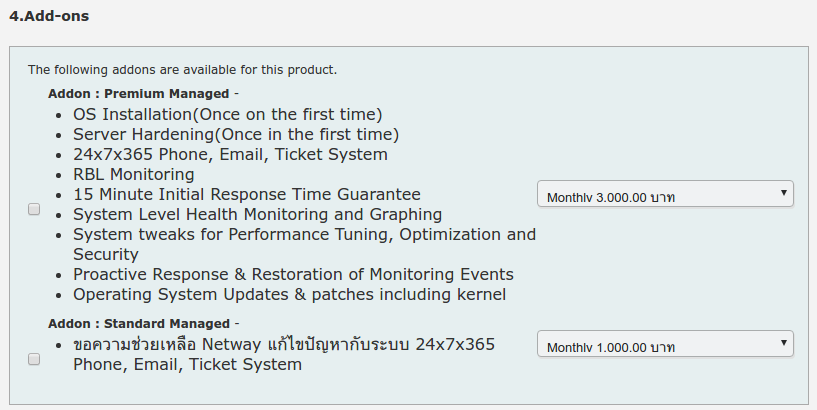Select the 24x7x365 Phone, Email Premium item
Screen dimensions: 817x410
point(230,155)
